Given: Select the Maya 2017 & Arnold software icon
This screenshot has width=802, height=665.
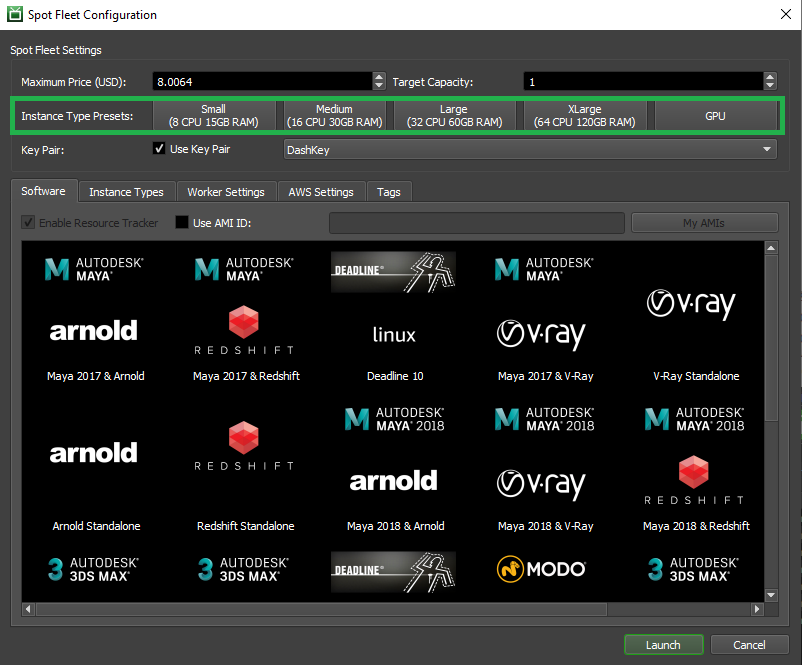Looking at the screenshot, I should 95,316.
